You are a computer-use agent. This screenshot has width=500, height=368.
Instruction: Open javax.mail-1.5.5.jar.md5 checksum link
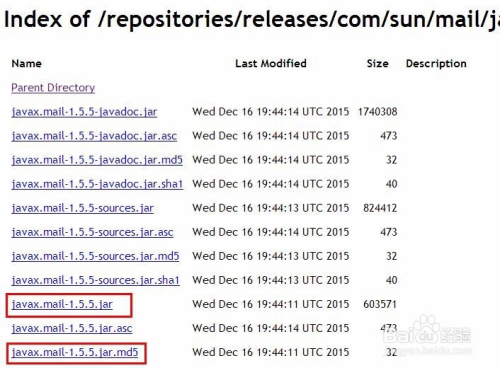75,353
